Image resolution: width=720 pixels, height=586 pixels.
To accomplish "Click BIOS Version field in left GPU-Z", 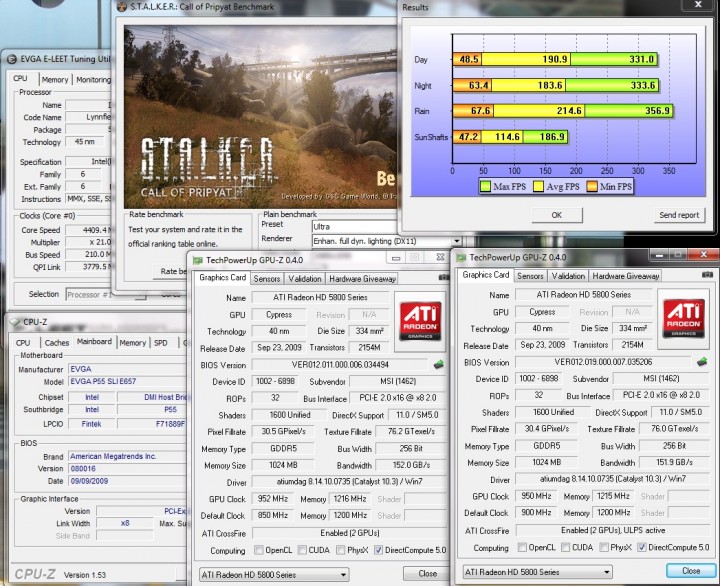I will tap(340, 365).
